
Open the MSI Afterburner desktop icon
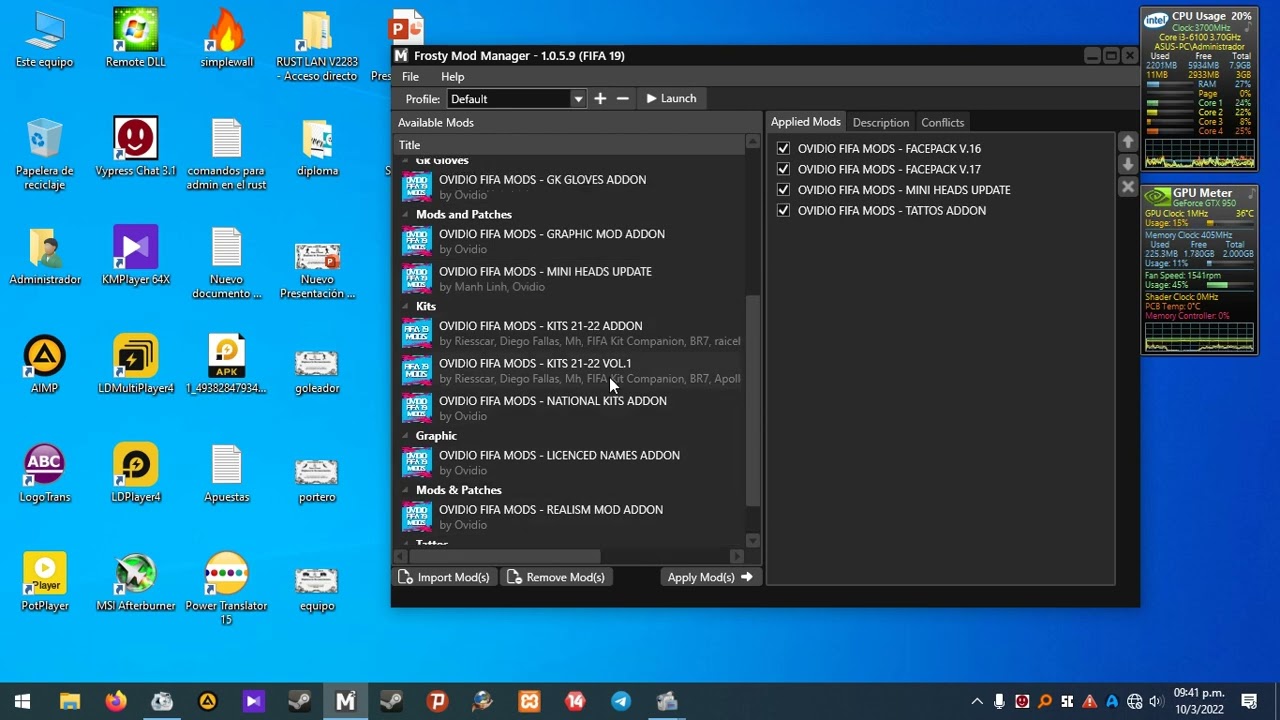click(x=135, y=582)
